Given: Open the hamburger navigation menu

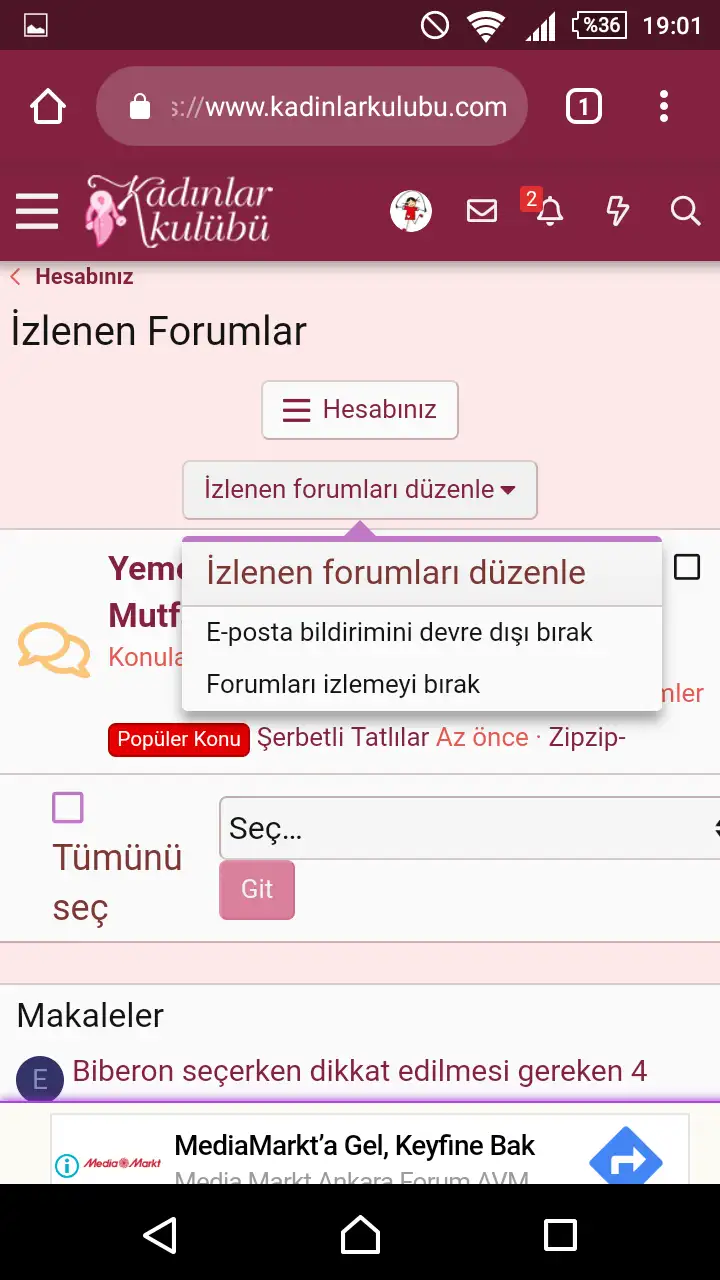Looking at the screenshot, I should point(37,211).
